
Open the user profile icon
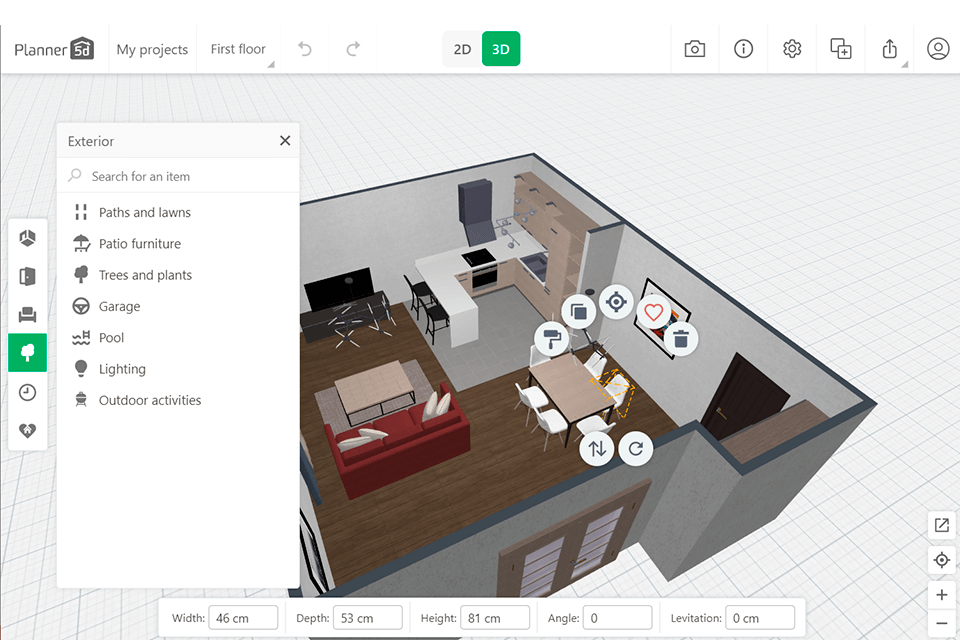click(937, 49)
